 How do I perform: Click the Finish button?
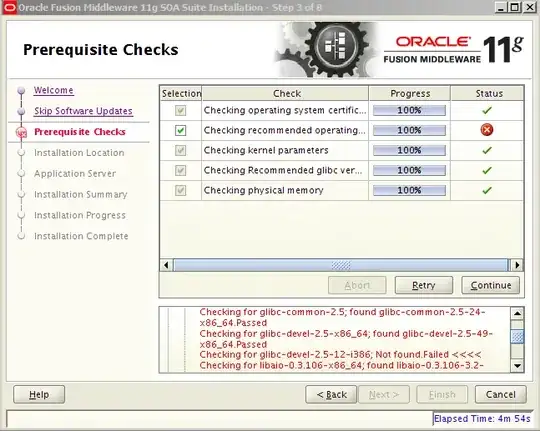[442, 394]
